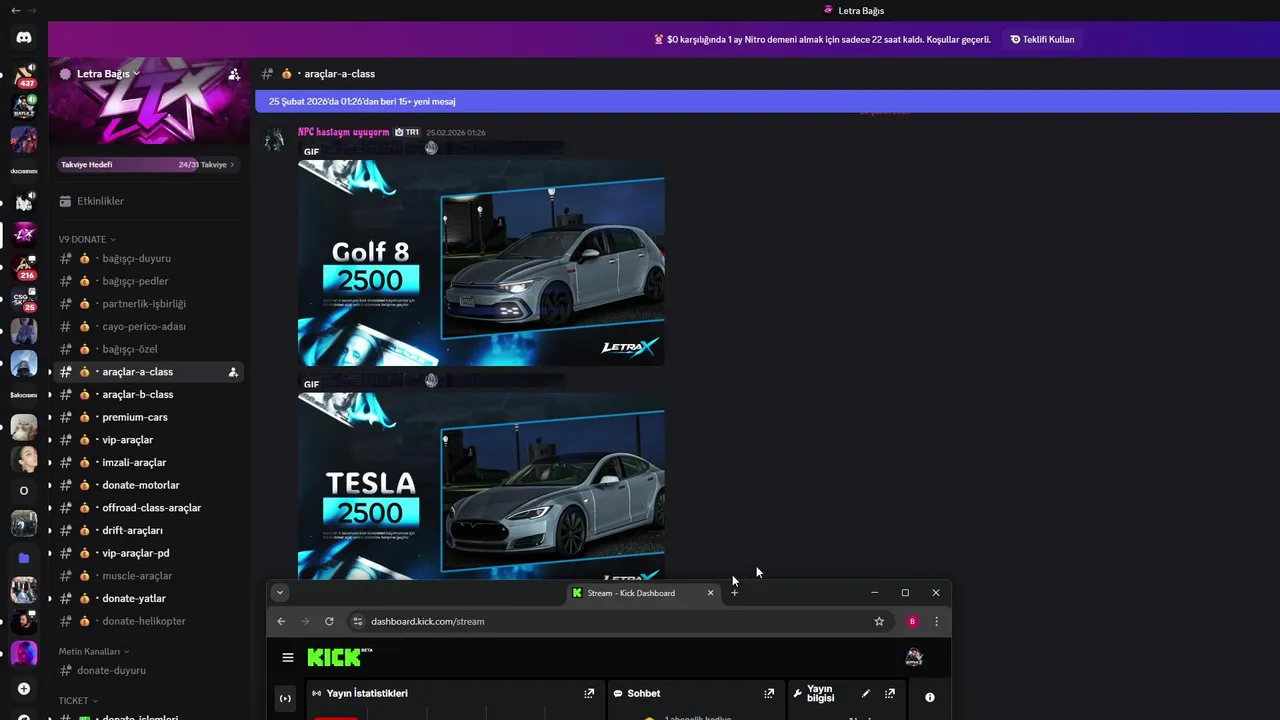Image resolution: width=1280 pixels, height=720 pixels.
Task: Click the Kick logo in dashboard
Action: pos(340,657)
